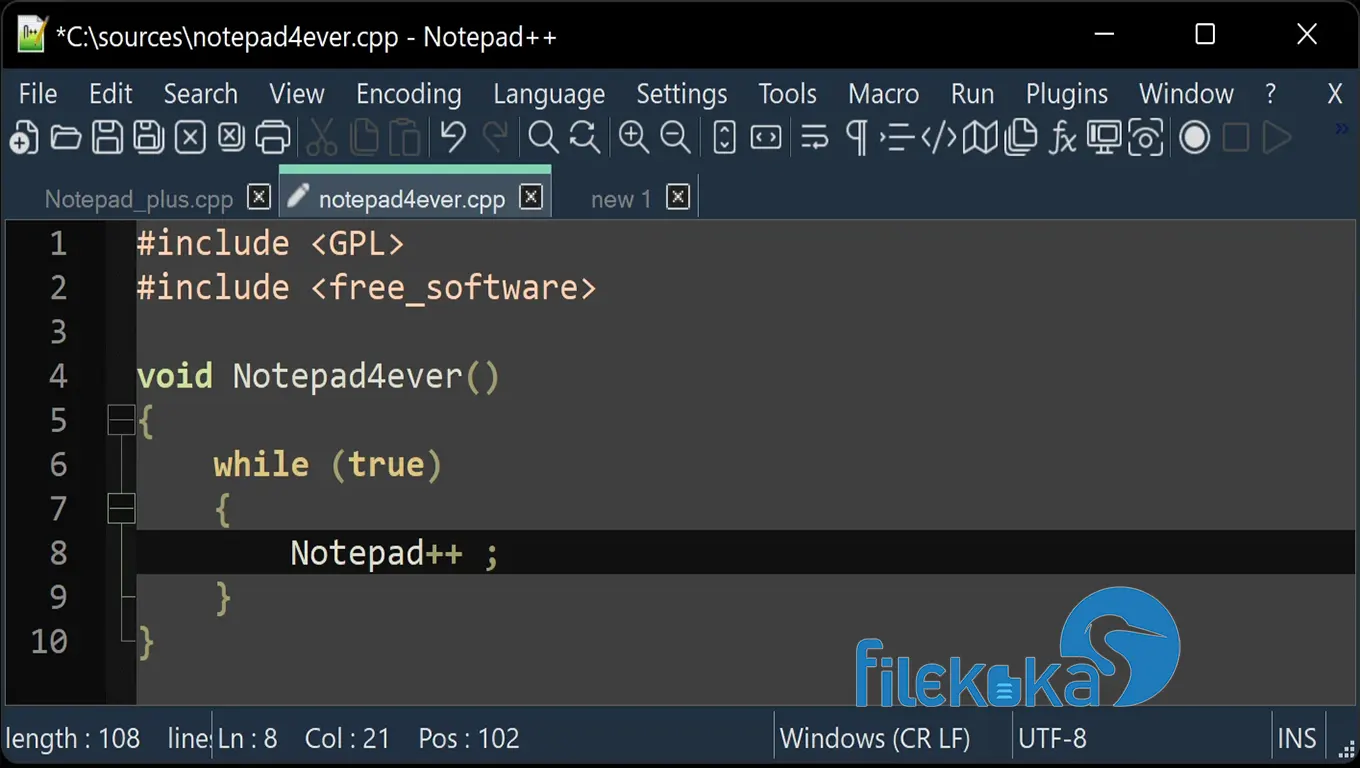Collapse the fold at line 7

click(x=121, y=508)
